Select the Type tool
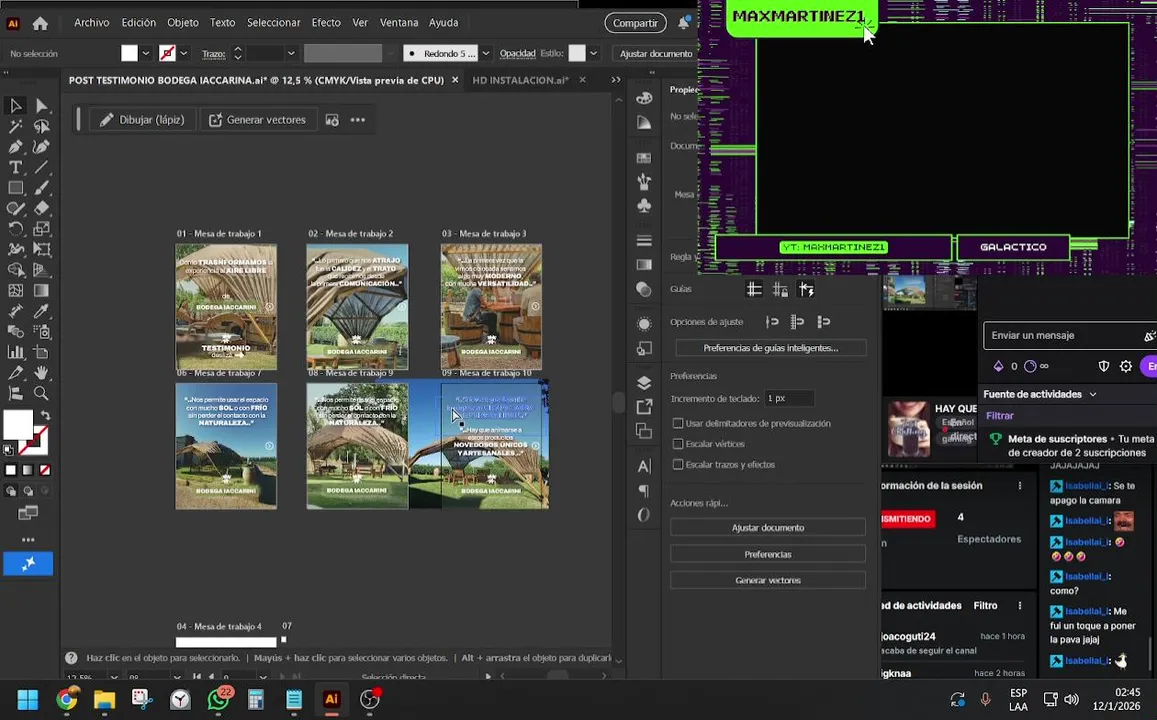Screen dimensions: 1157x720 pyautogui.click(x=15, y=167)
